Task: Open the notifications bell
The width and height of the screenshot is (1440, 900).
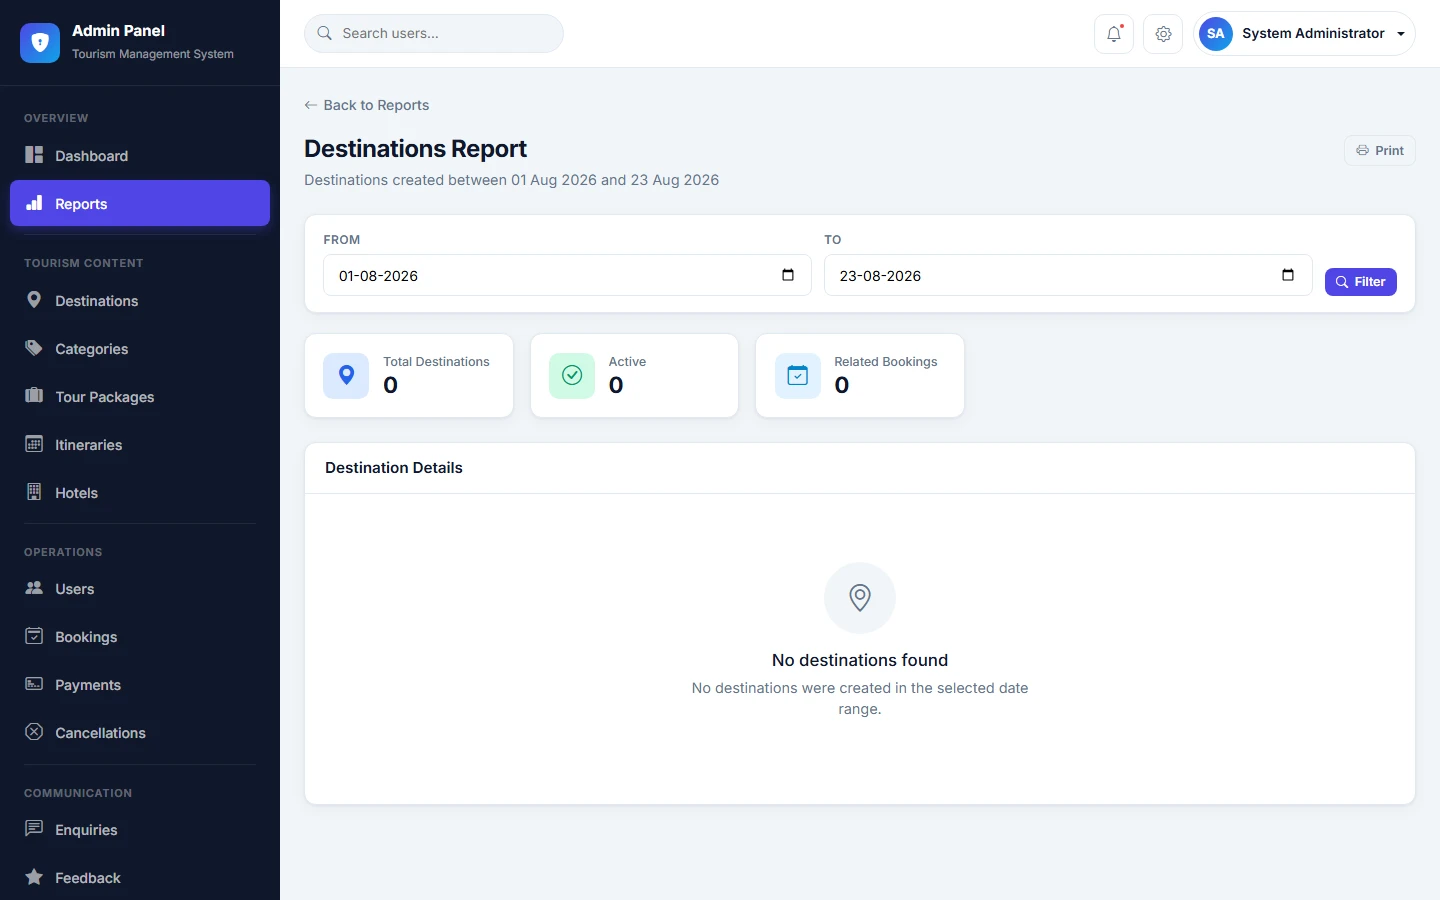Action: (1114, 34)
